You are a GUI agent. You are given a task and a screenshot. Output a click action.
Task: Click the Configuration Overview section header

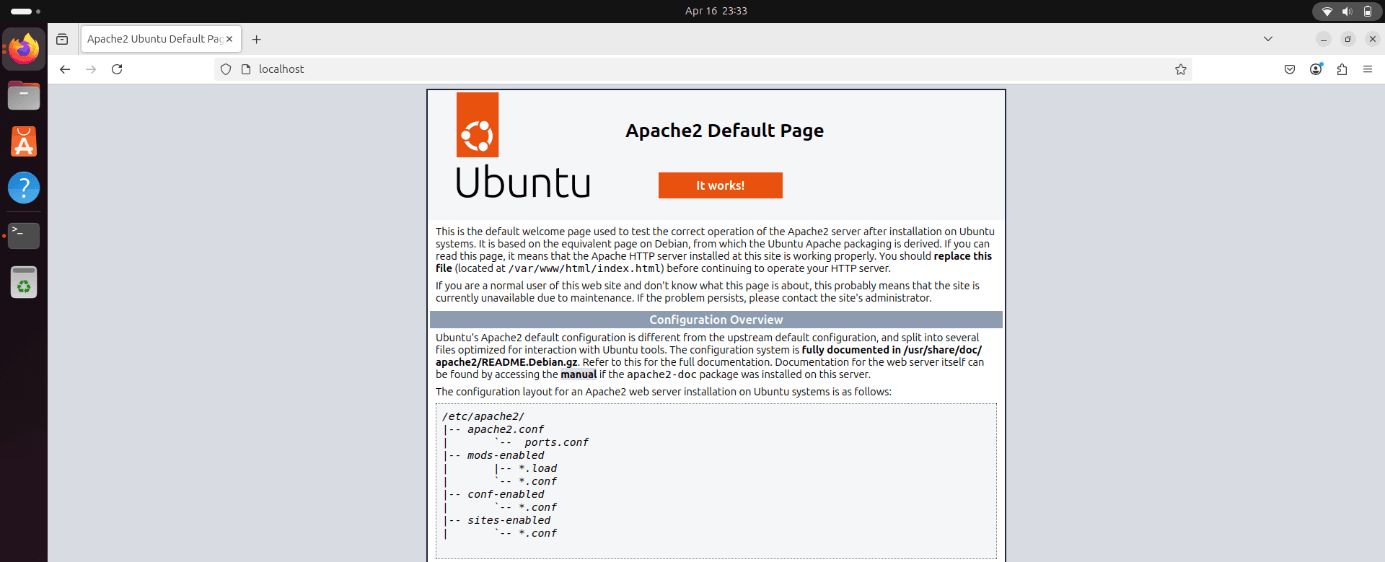[x=716, y=320]
